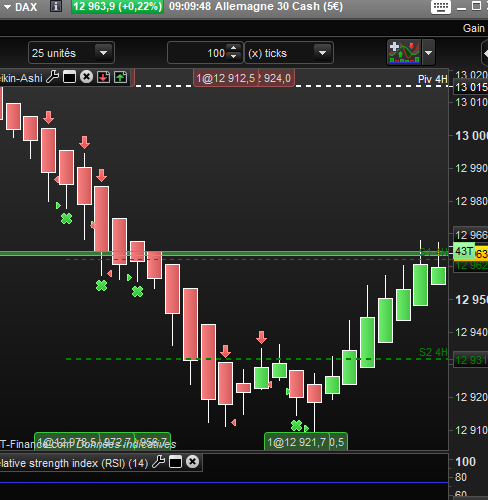The height and width of the screenshot is (500, 488).
Task: Open the DAX instrument dropdown arrow
Action: [x=7, y=7]
